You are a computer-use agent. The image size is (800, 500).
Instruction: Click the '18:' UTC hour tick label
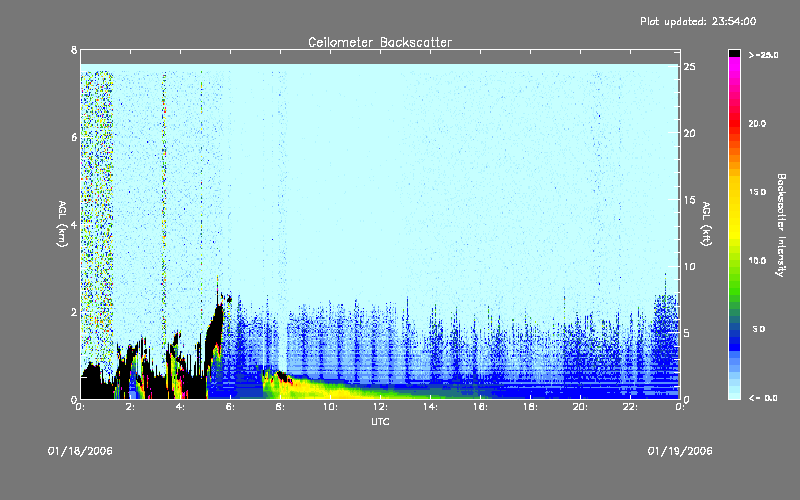(530, 407)
